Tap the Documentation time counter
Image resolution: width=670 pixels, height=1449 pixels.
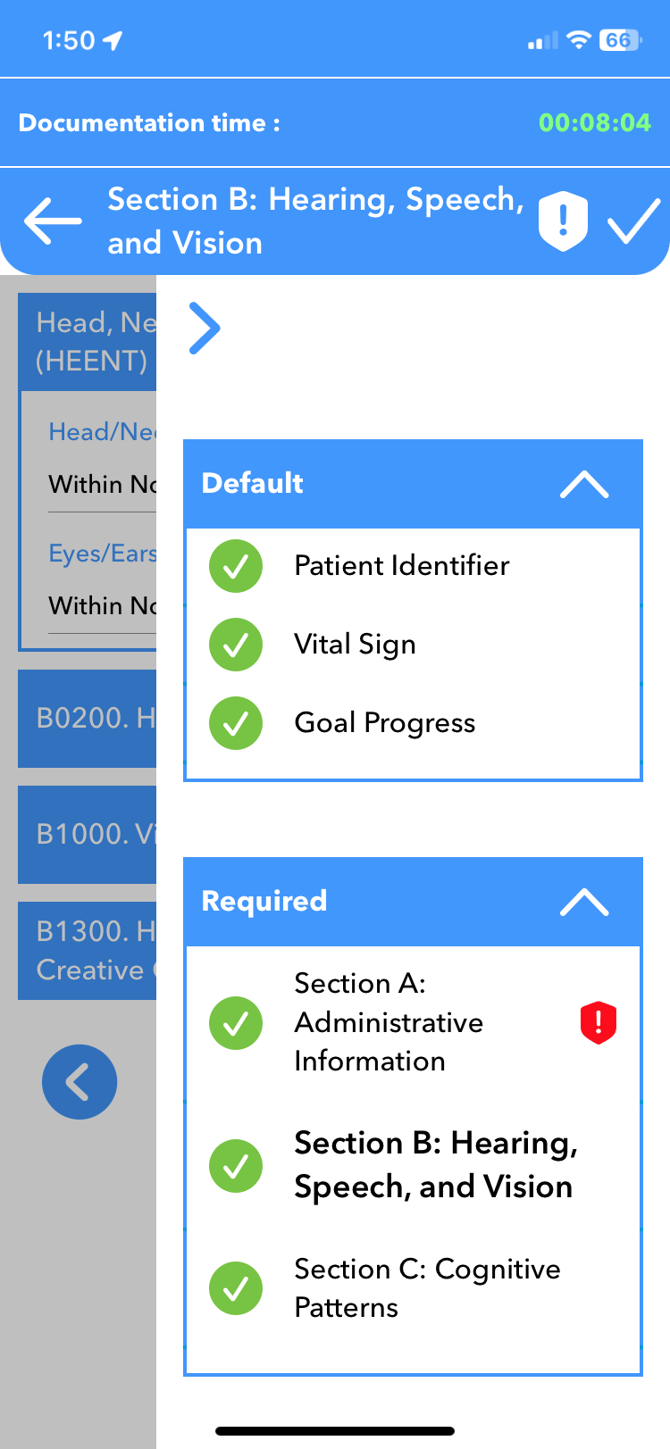point(594,123)
